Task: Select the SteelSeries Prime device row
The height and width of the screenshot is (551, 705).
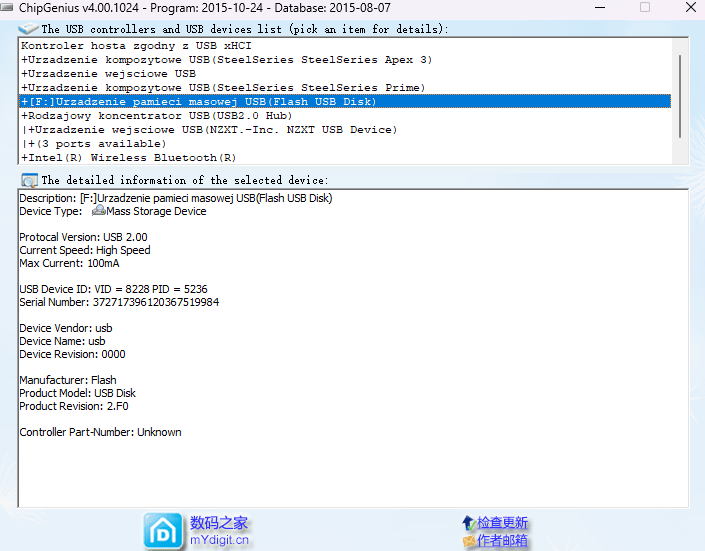Action: pyautogui.click(x=345, y=87)
